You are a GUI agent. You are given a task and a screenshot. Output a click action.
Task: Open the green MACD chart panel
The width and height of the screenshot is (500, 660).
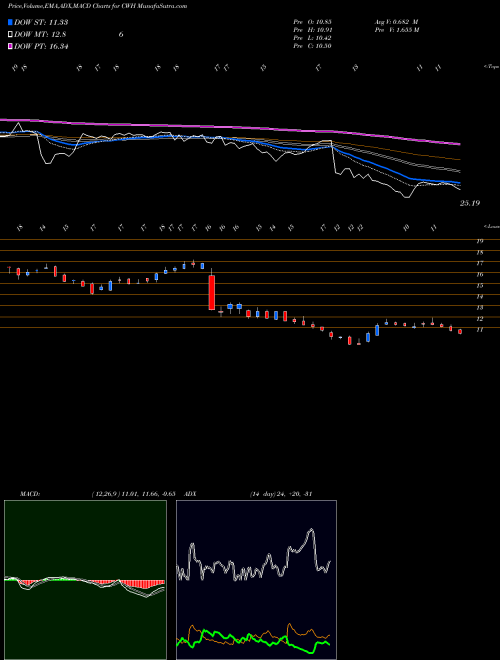(x=85, y=580)
